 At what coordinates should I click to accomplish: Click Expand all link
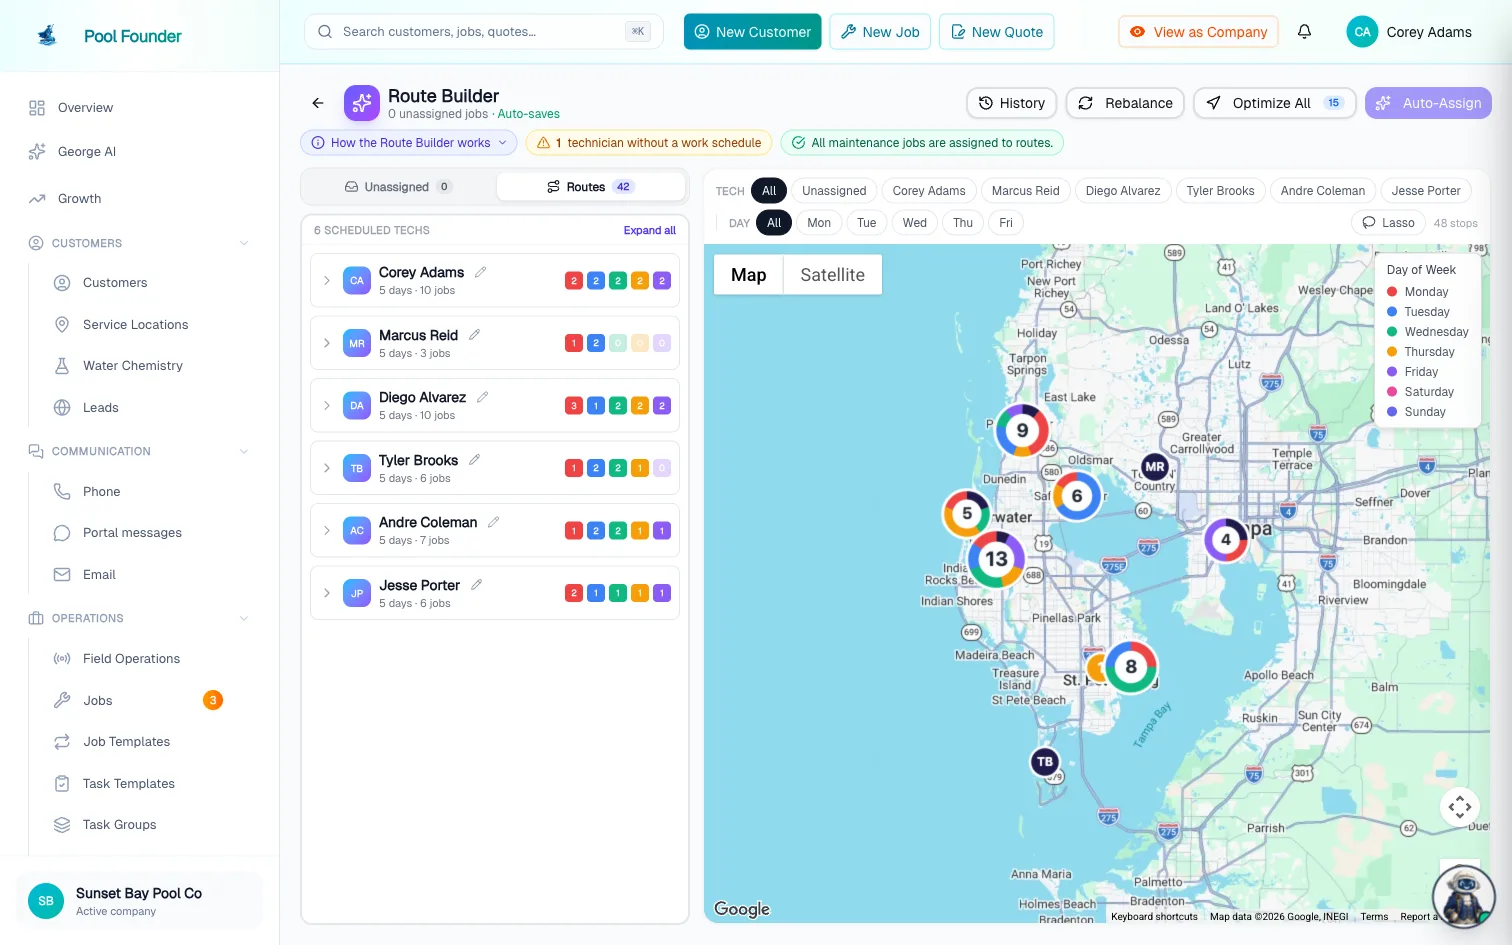[650, 230]
